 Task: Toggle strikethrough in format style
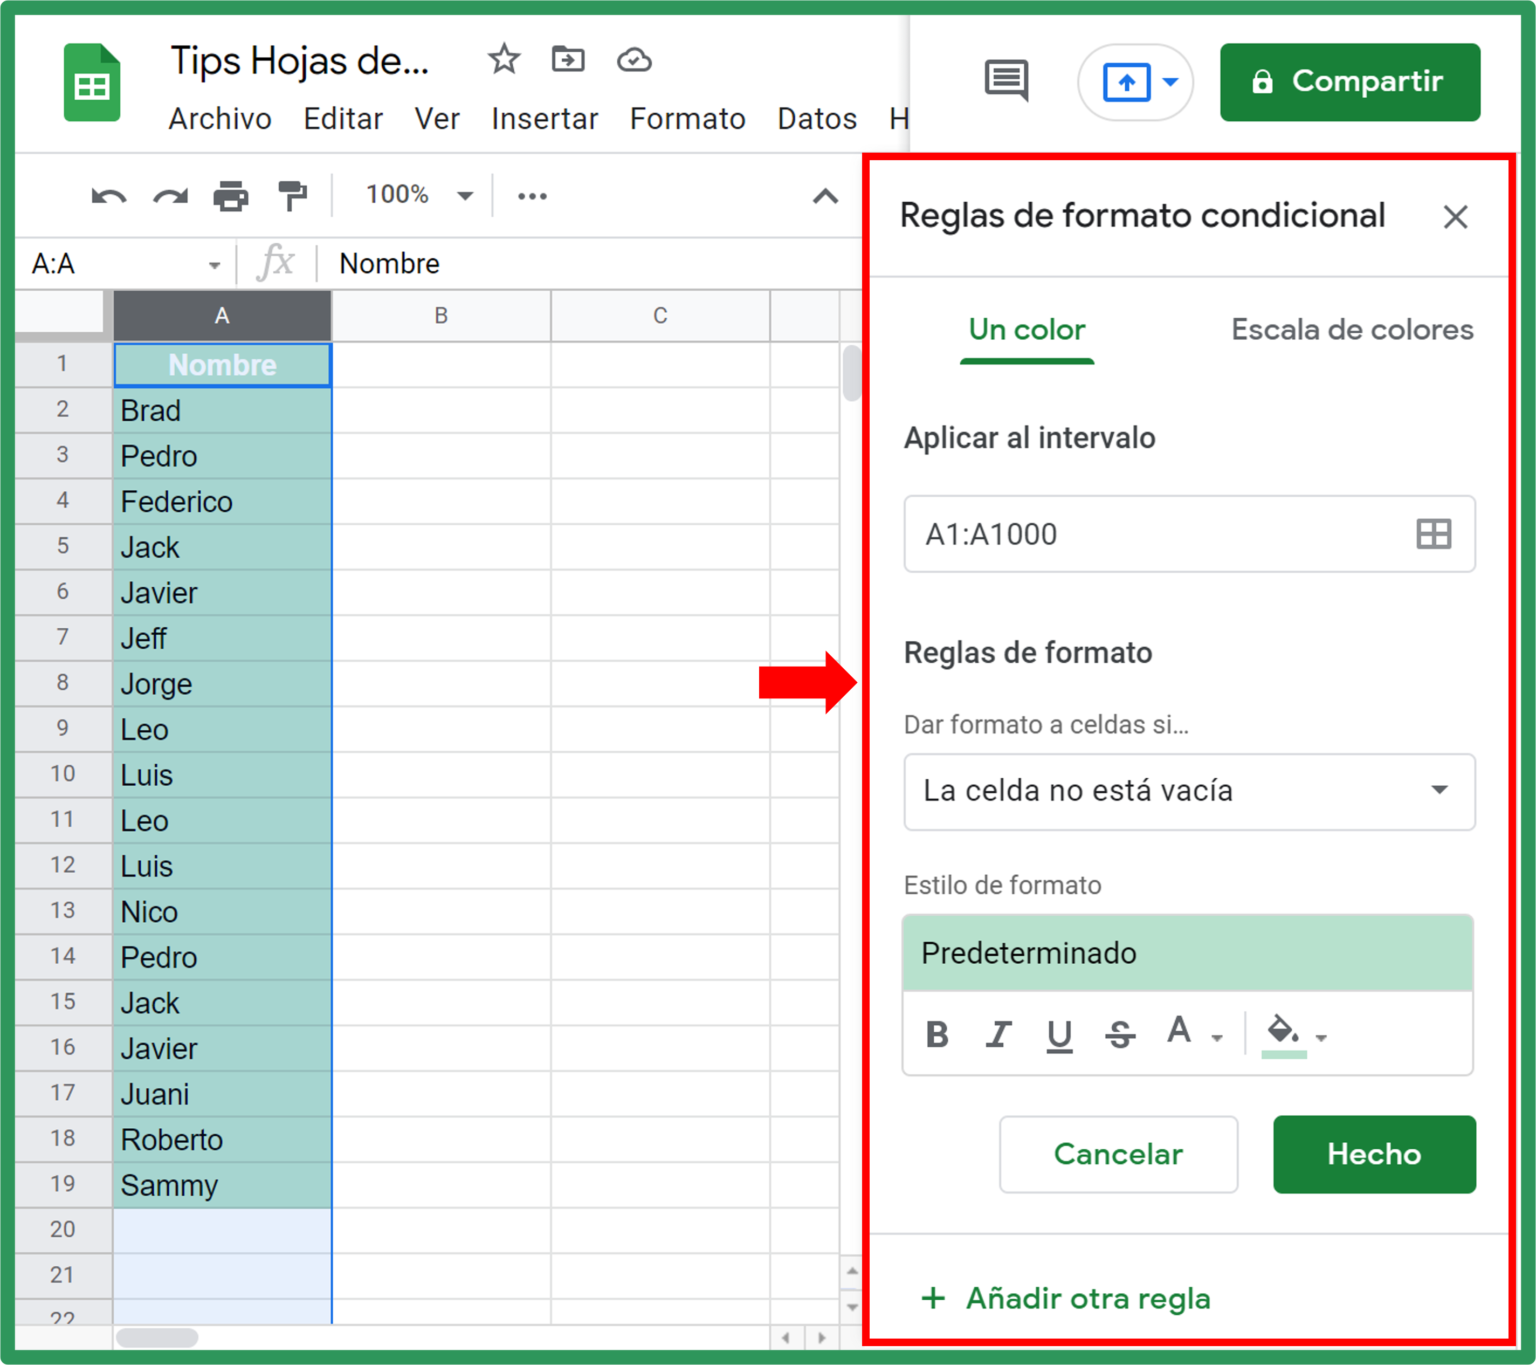(1120, 1034)
